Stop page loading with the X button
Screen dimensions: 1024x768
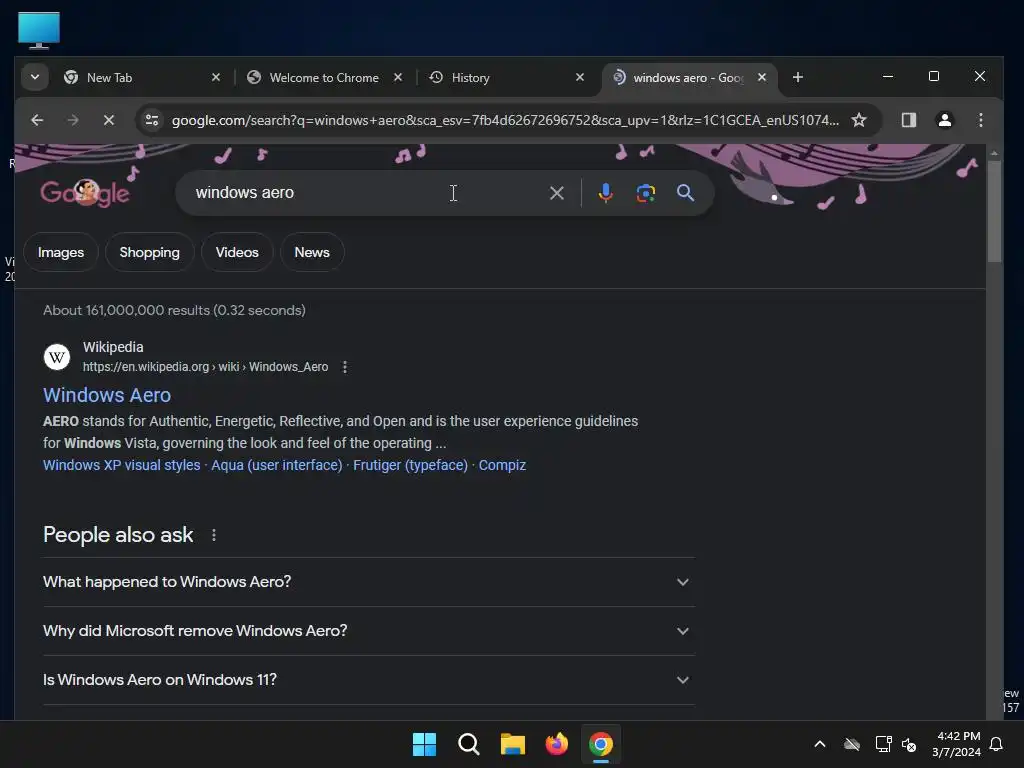[x=109, y=120]
